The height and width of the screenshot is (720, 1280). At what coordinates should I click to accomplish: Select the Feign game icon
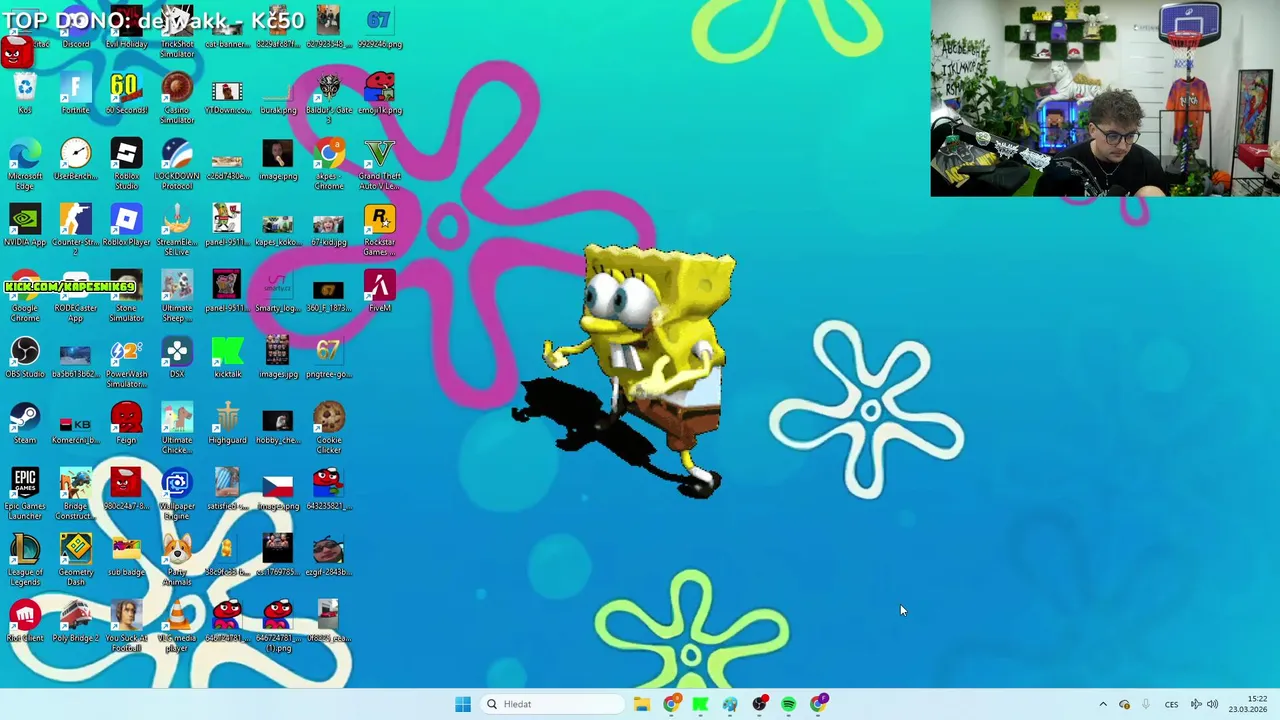[126, 424]
